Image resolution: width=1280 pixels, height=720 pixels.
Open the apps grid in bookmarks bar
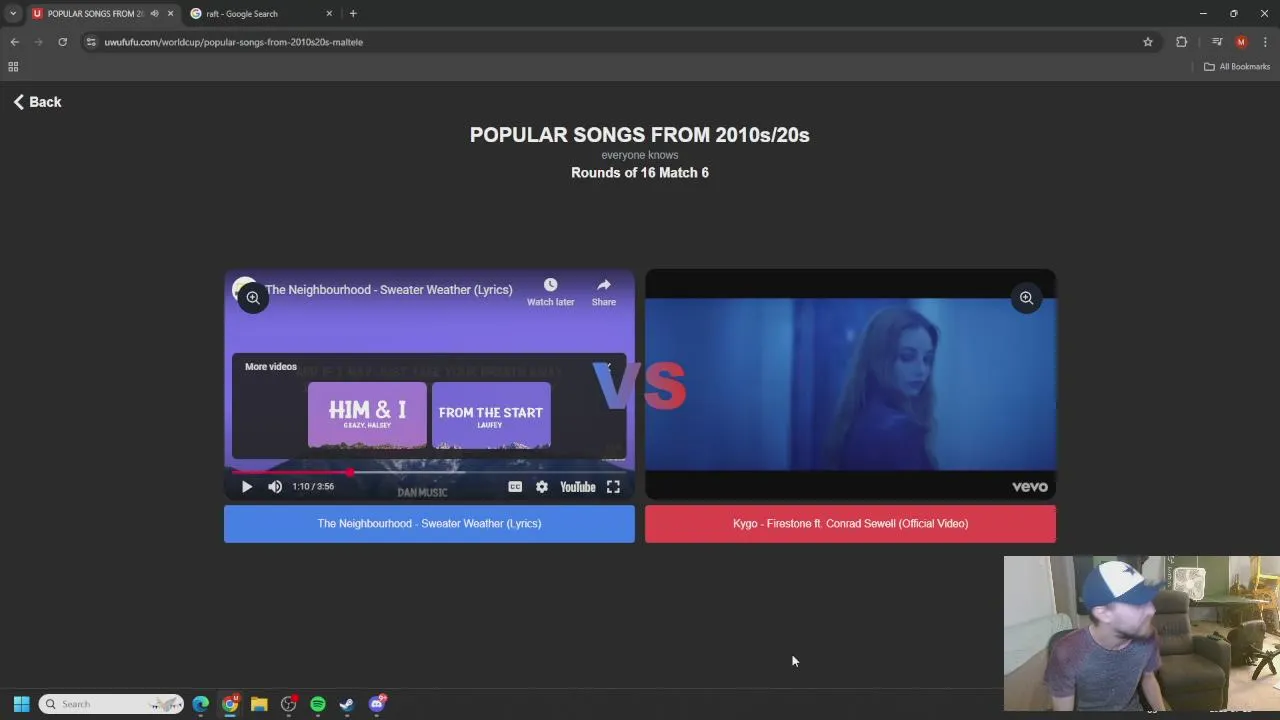point(13,67)
